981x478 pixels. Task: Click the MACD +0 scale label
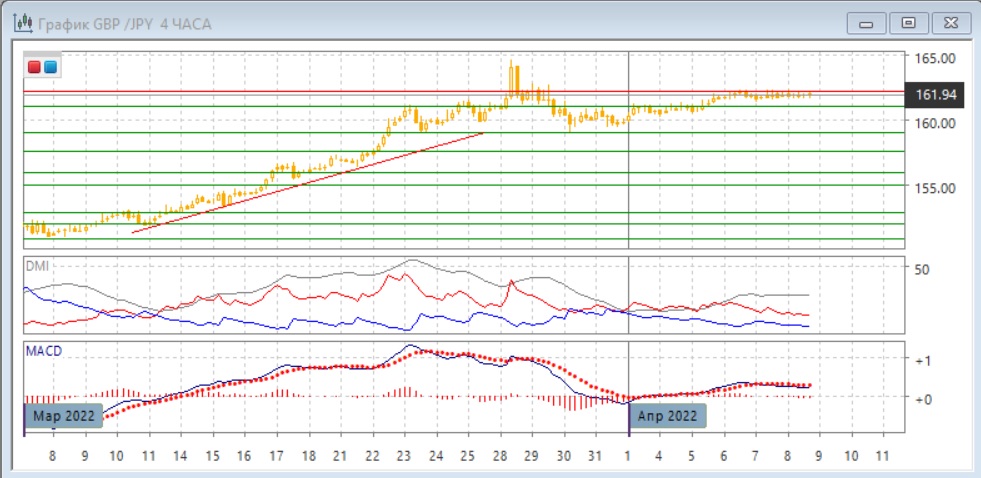924,398
